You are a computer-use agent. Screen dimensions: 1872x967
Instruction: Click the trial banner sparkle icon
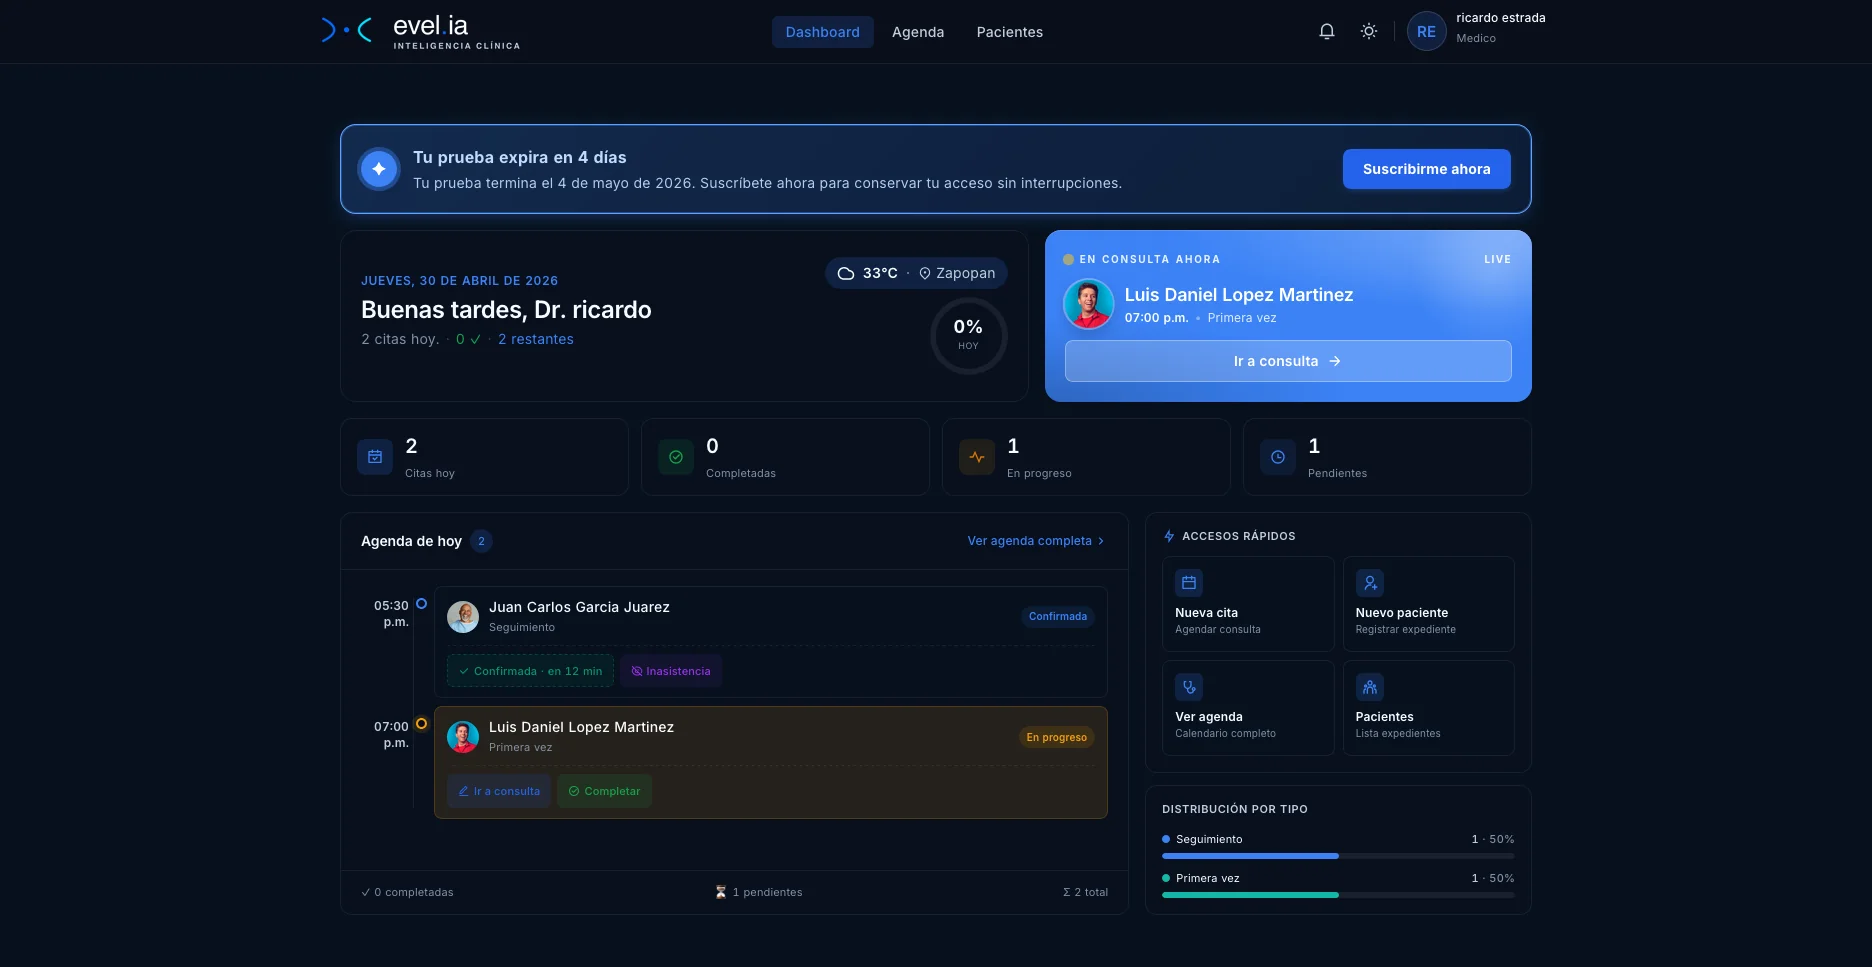379,169
